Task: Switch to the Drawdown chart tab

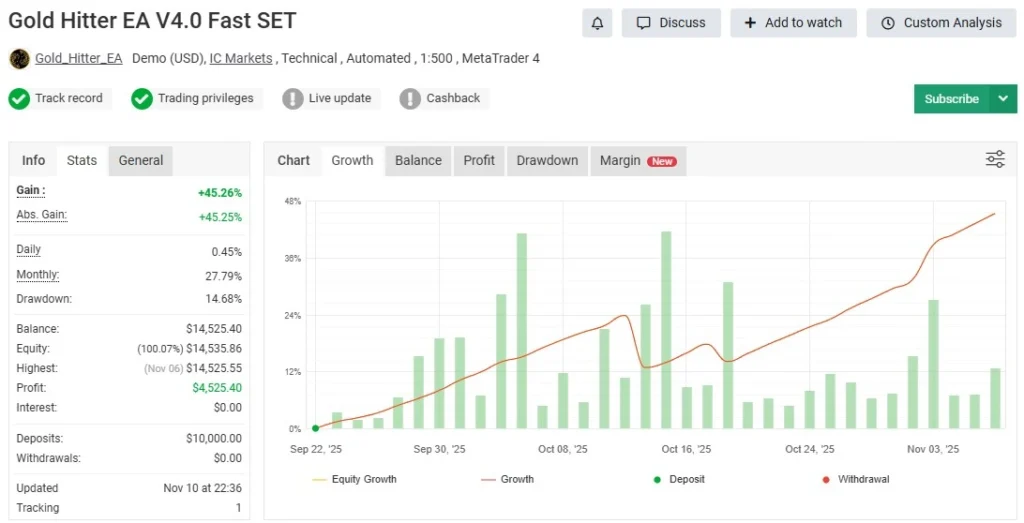Action: coord(547,160)
